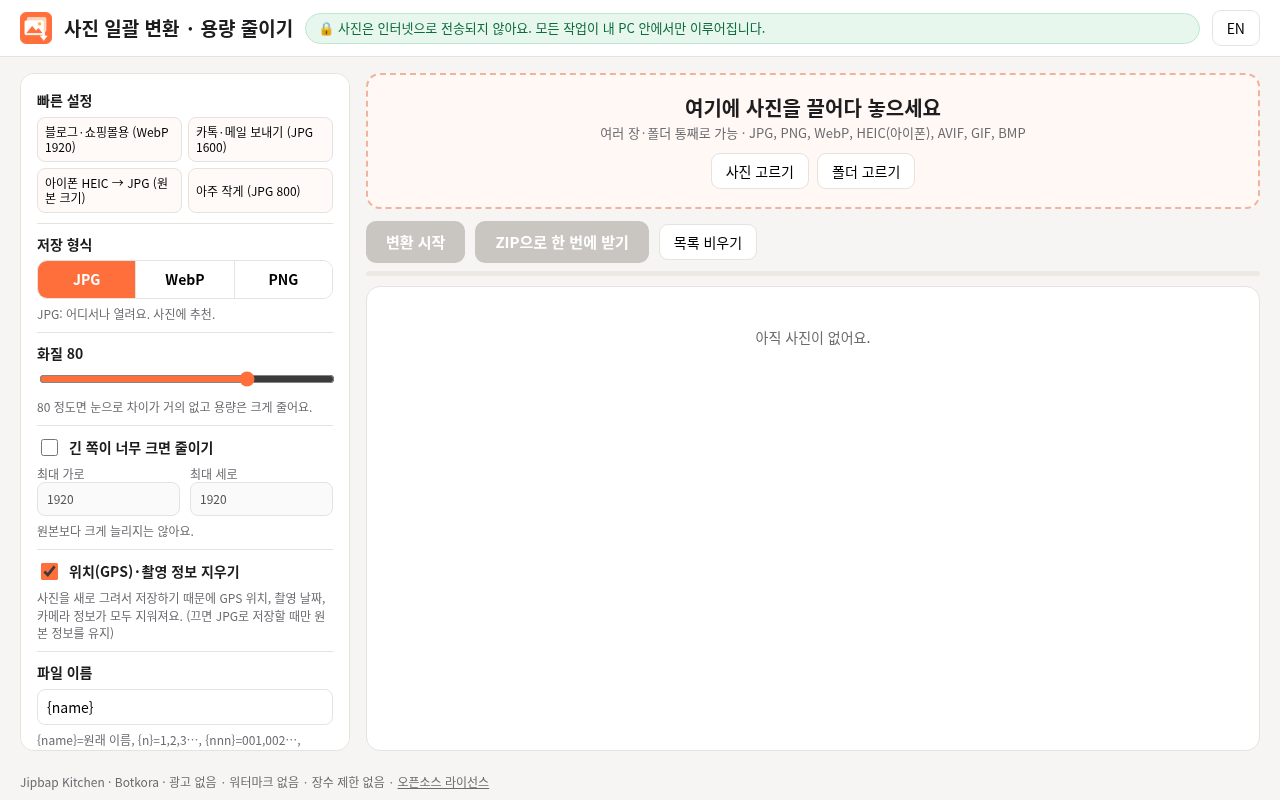Click the orange photo converter app logo

(x=36, y=28)
